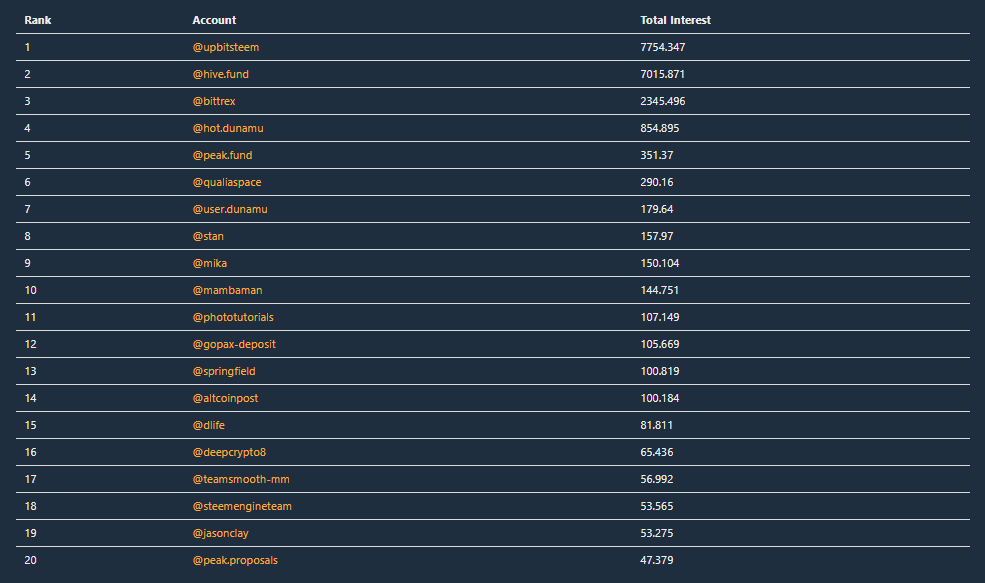Click the interest value 290.16
Viewport: 985px width, 583px height.
656,182
